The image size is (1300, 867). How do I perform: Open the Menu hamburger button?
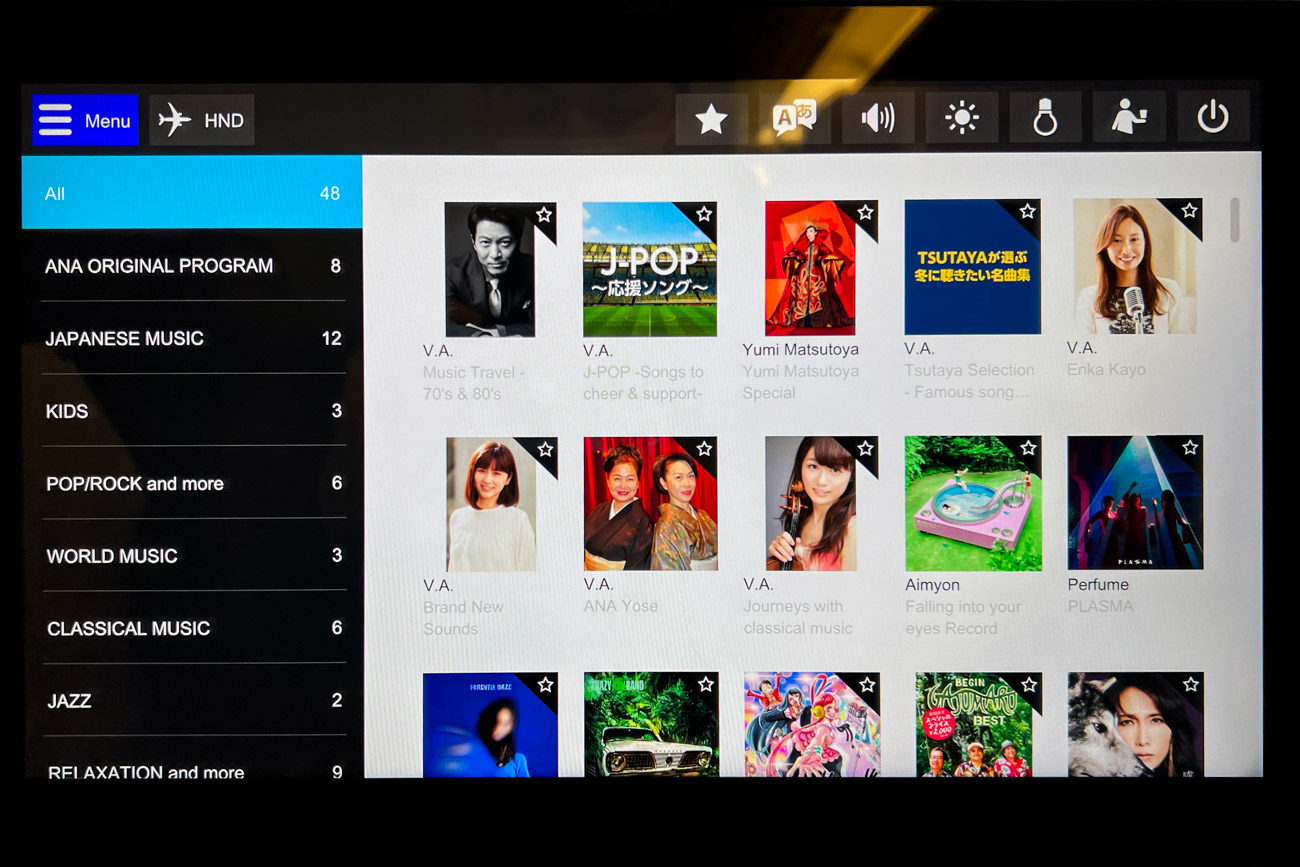point(85,120)
